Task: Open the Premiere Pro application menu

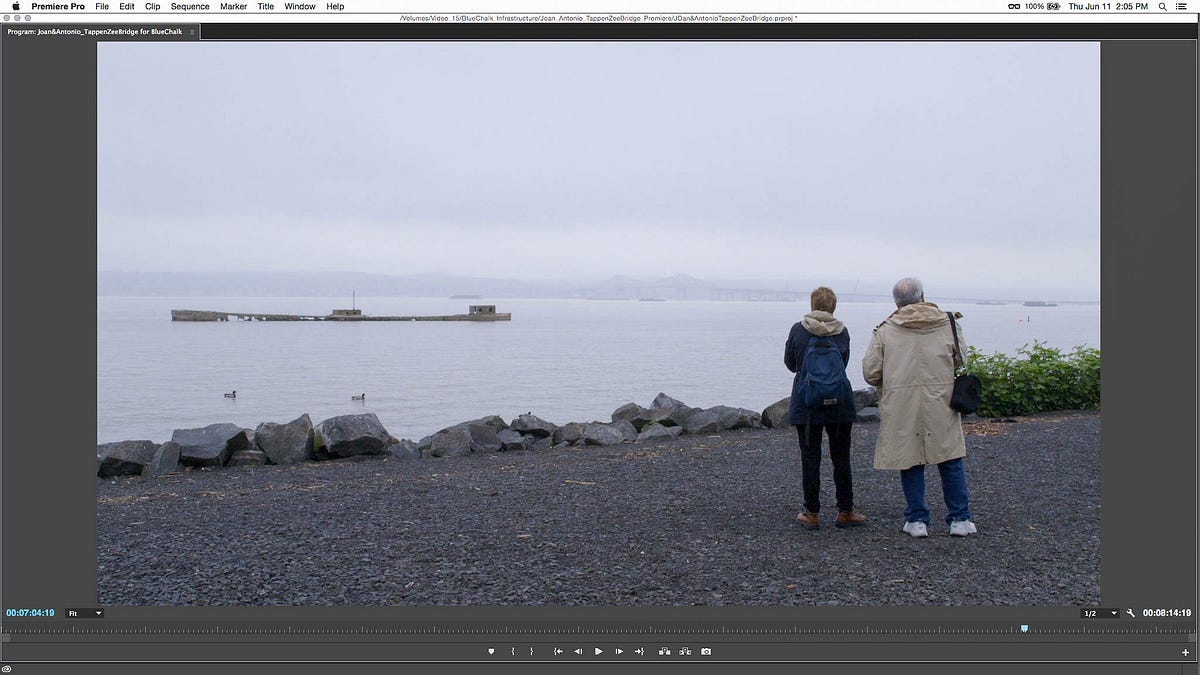Action: 58,6
